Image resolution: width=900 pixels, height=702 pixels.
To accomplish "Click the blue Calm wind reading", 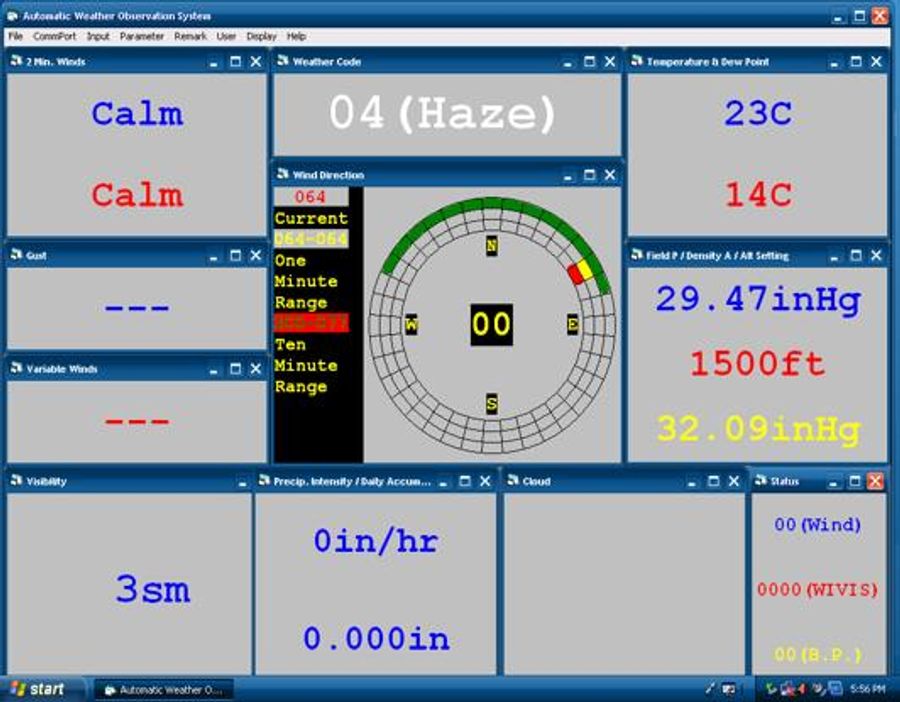I will pyautogui.click(x=137, y=113).
